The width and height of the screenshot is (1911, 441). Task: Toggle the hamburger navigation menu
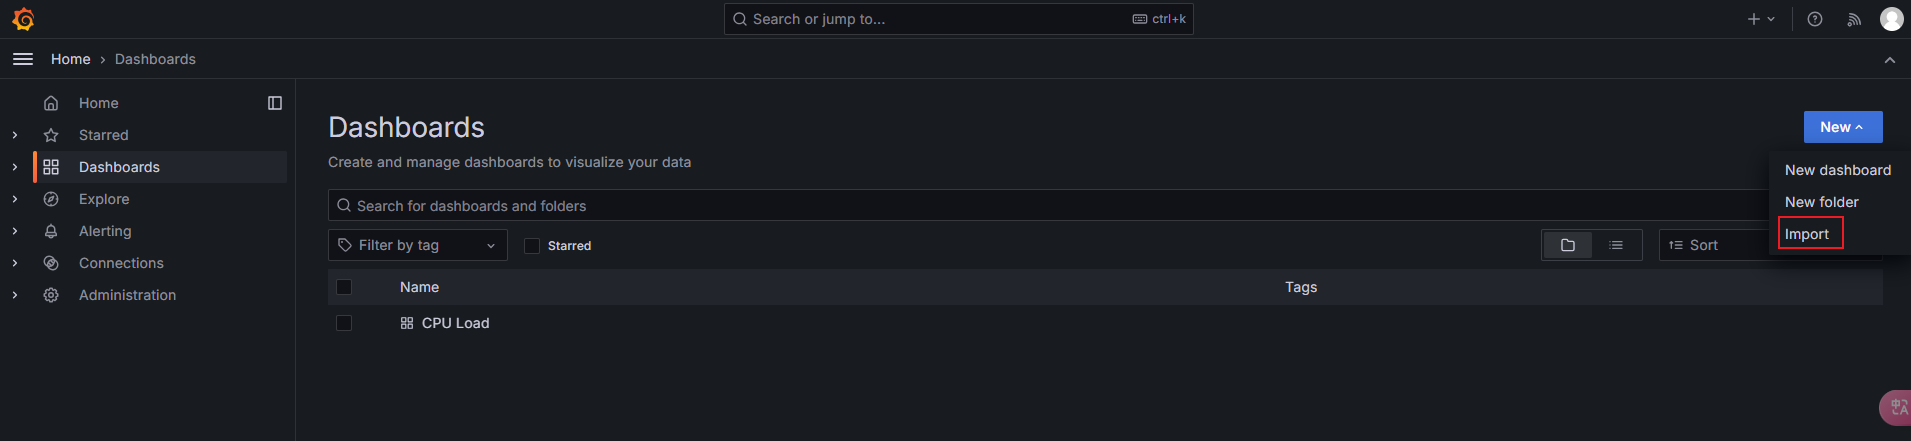coord(23,59)
